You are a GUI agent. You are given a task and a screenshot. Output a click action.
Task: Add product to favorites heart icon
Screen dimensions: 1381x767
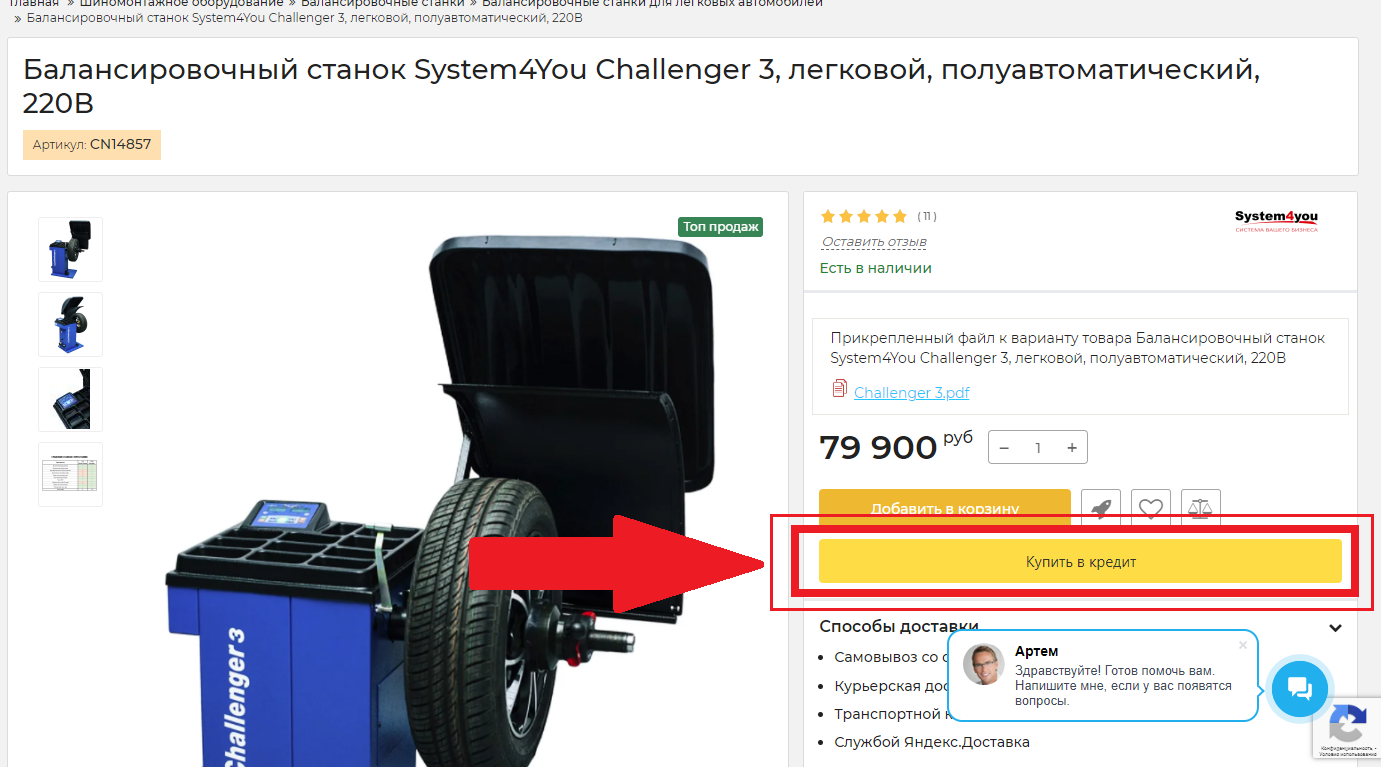click(1151, 507)
